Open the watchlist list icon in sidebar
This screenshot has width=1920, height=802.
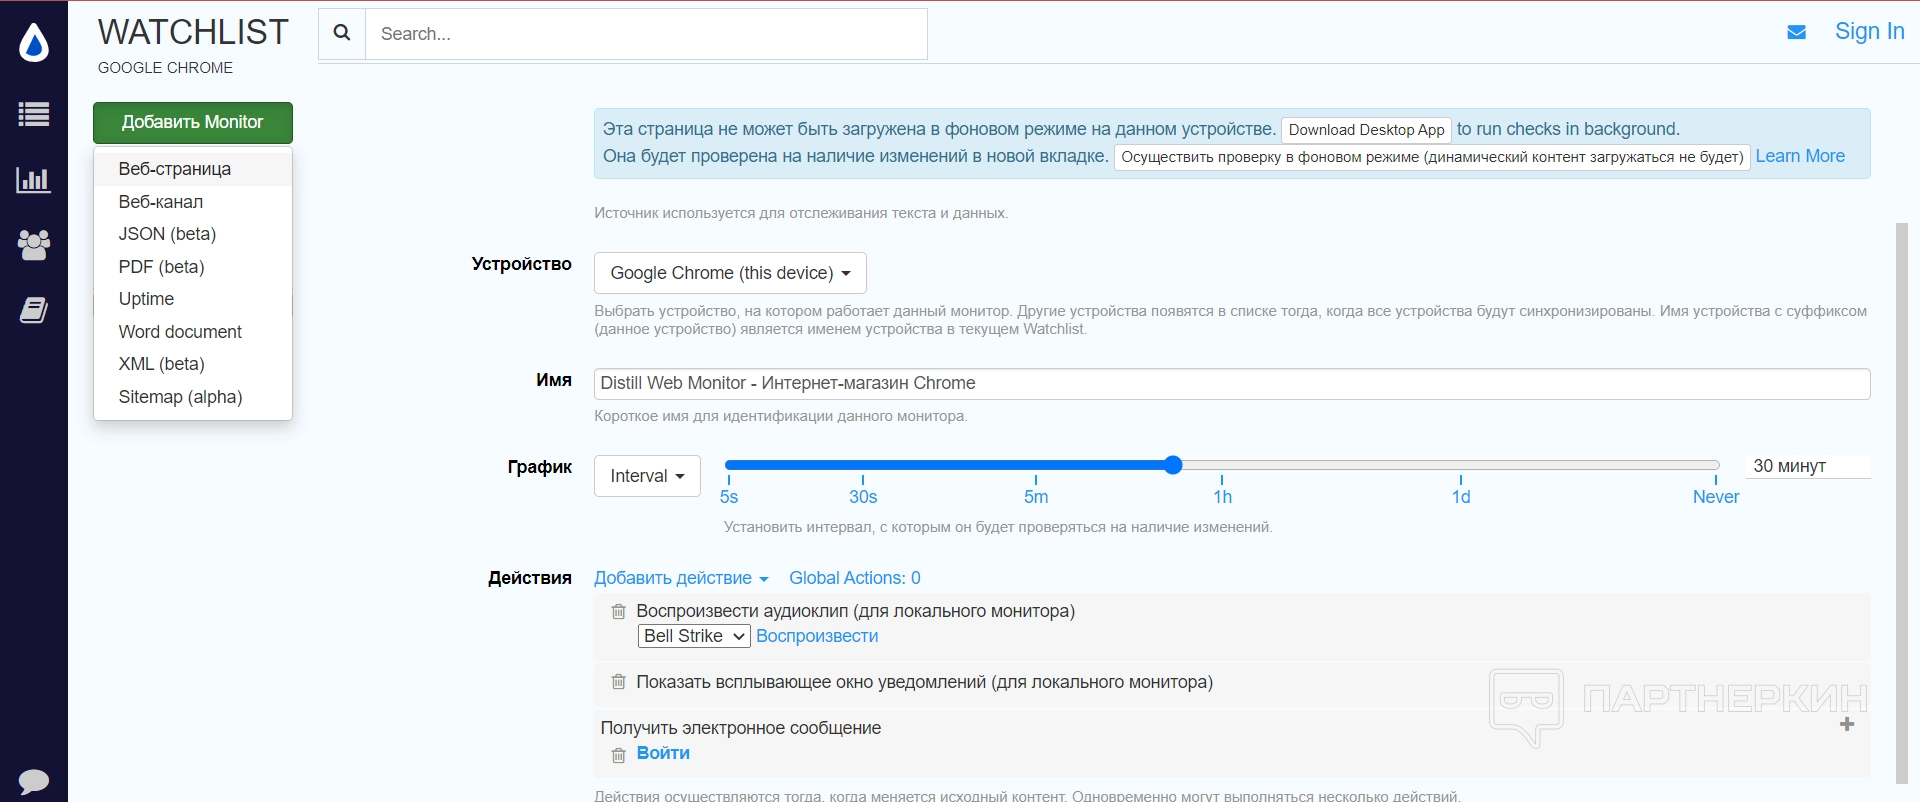coord(34,115)
